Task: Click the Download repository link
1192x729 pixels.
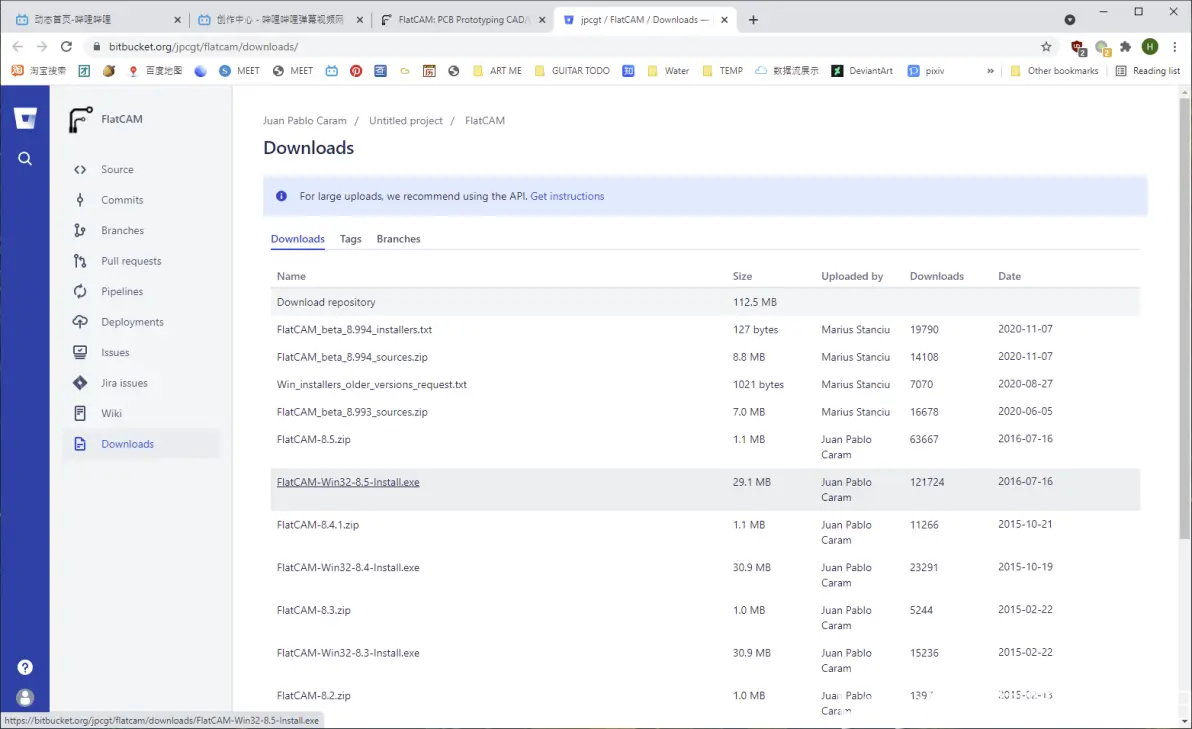Action: tap(326, 302)
